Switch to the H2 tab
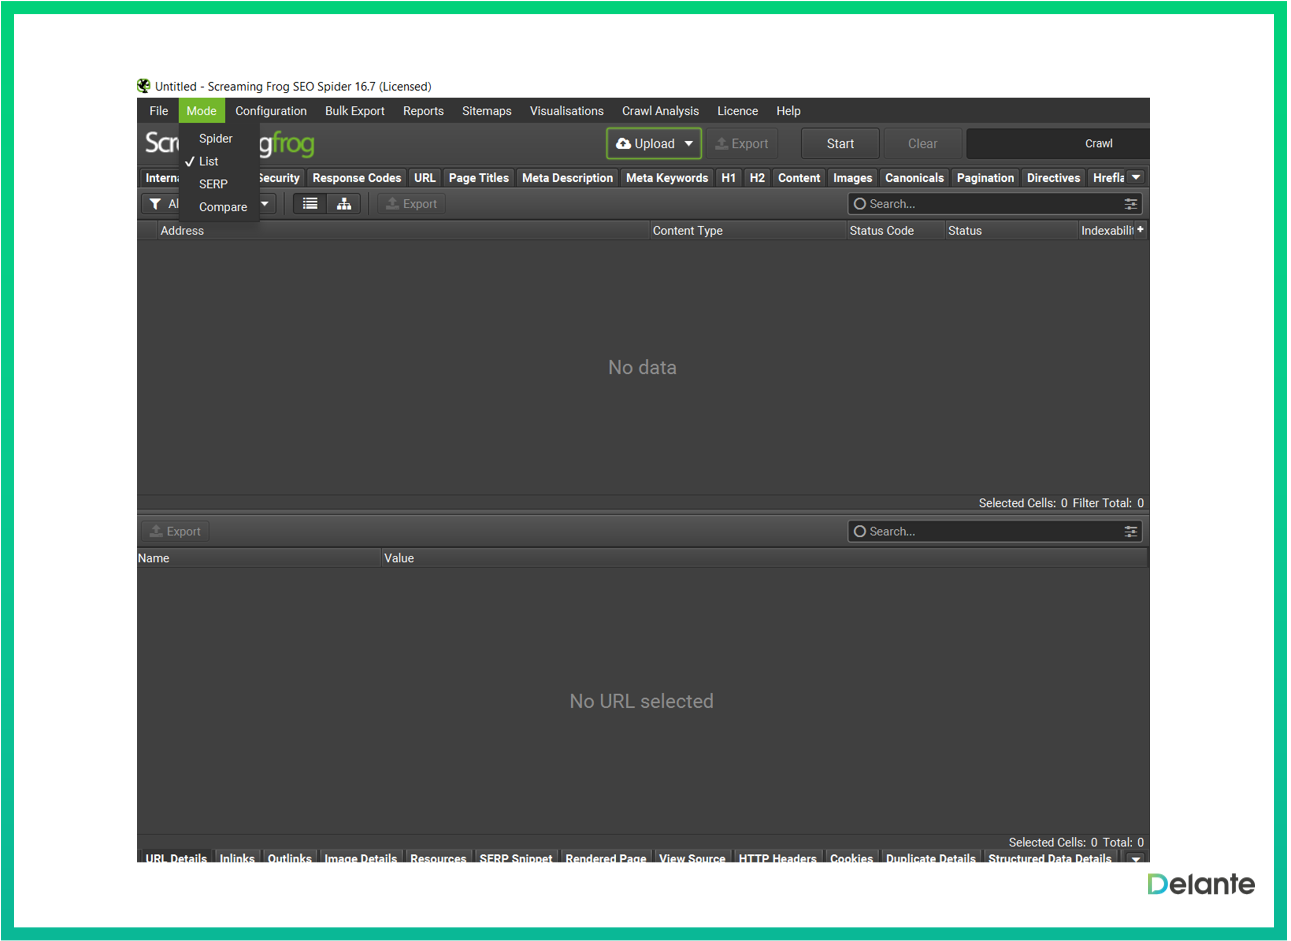1291x941 pixels. (757, 178)
